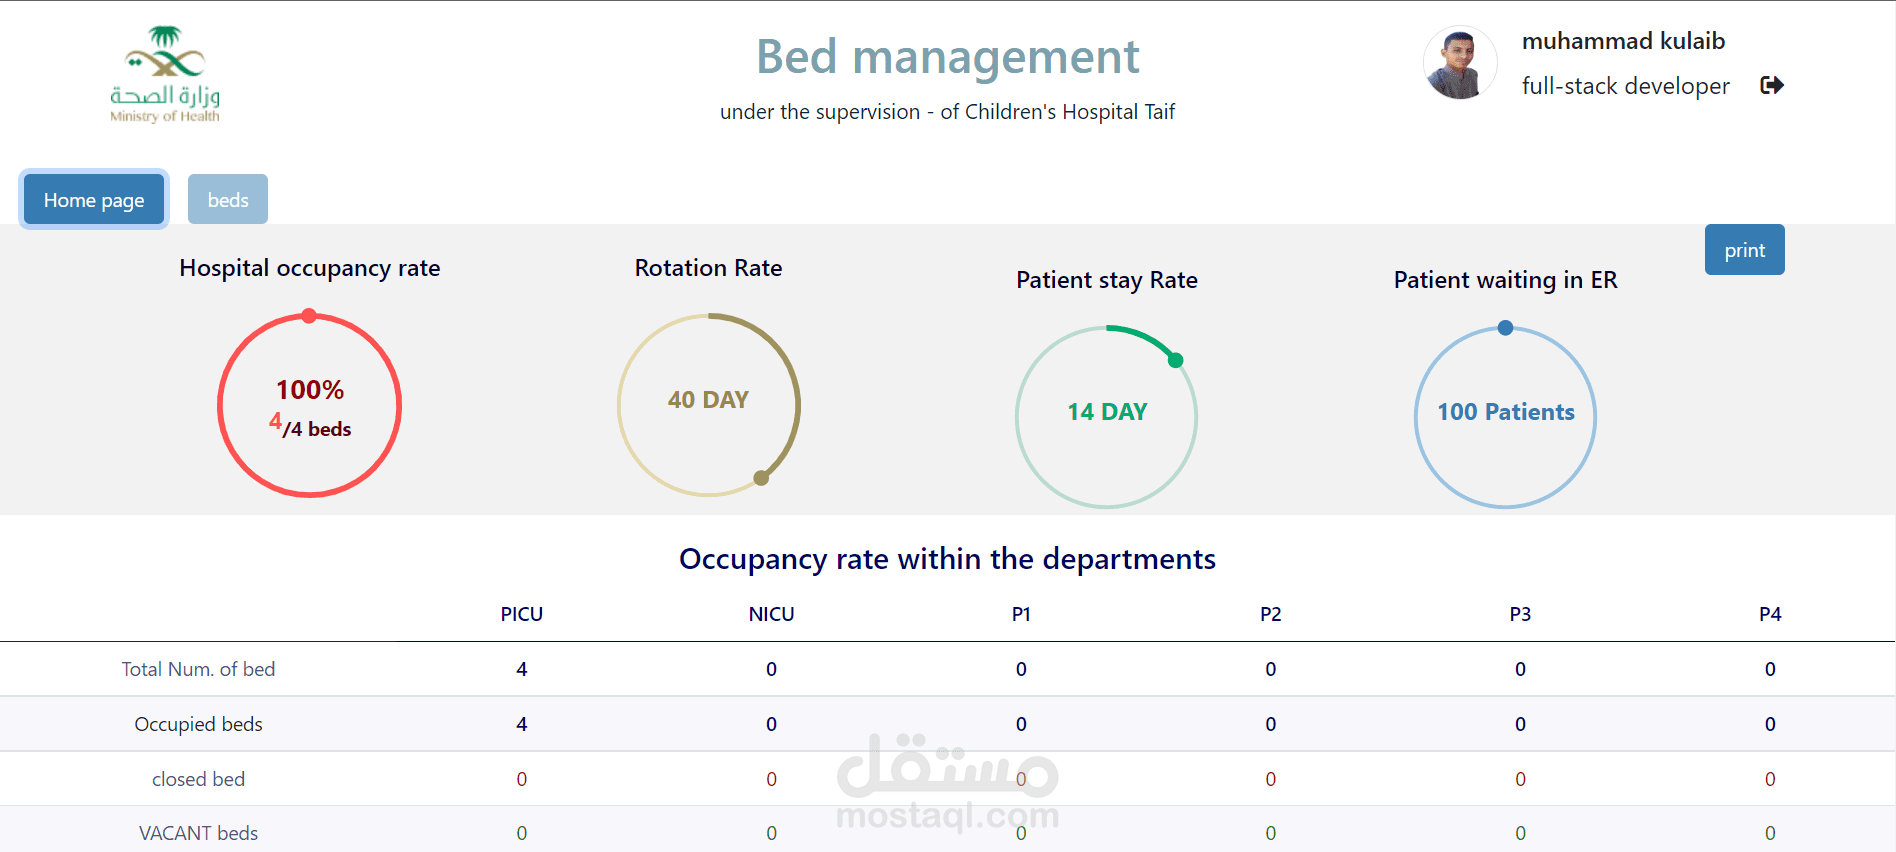1896x852 pixels.
Task: Click the user profile avatar photo
Action: click(x=1459, y=63)
